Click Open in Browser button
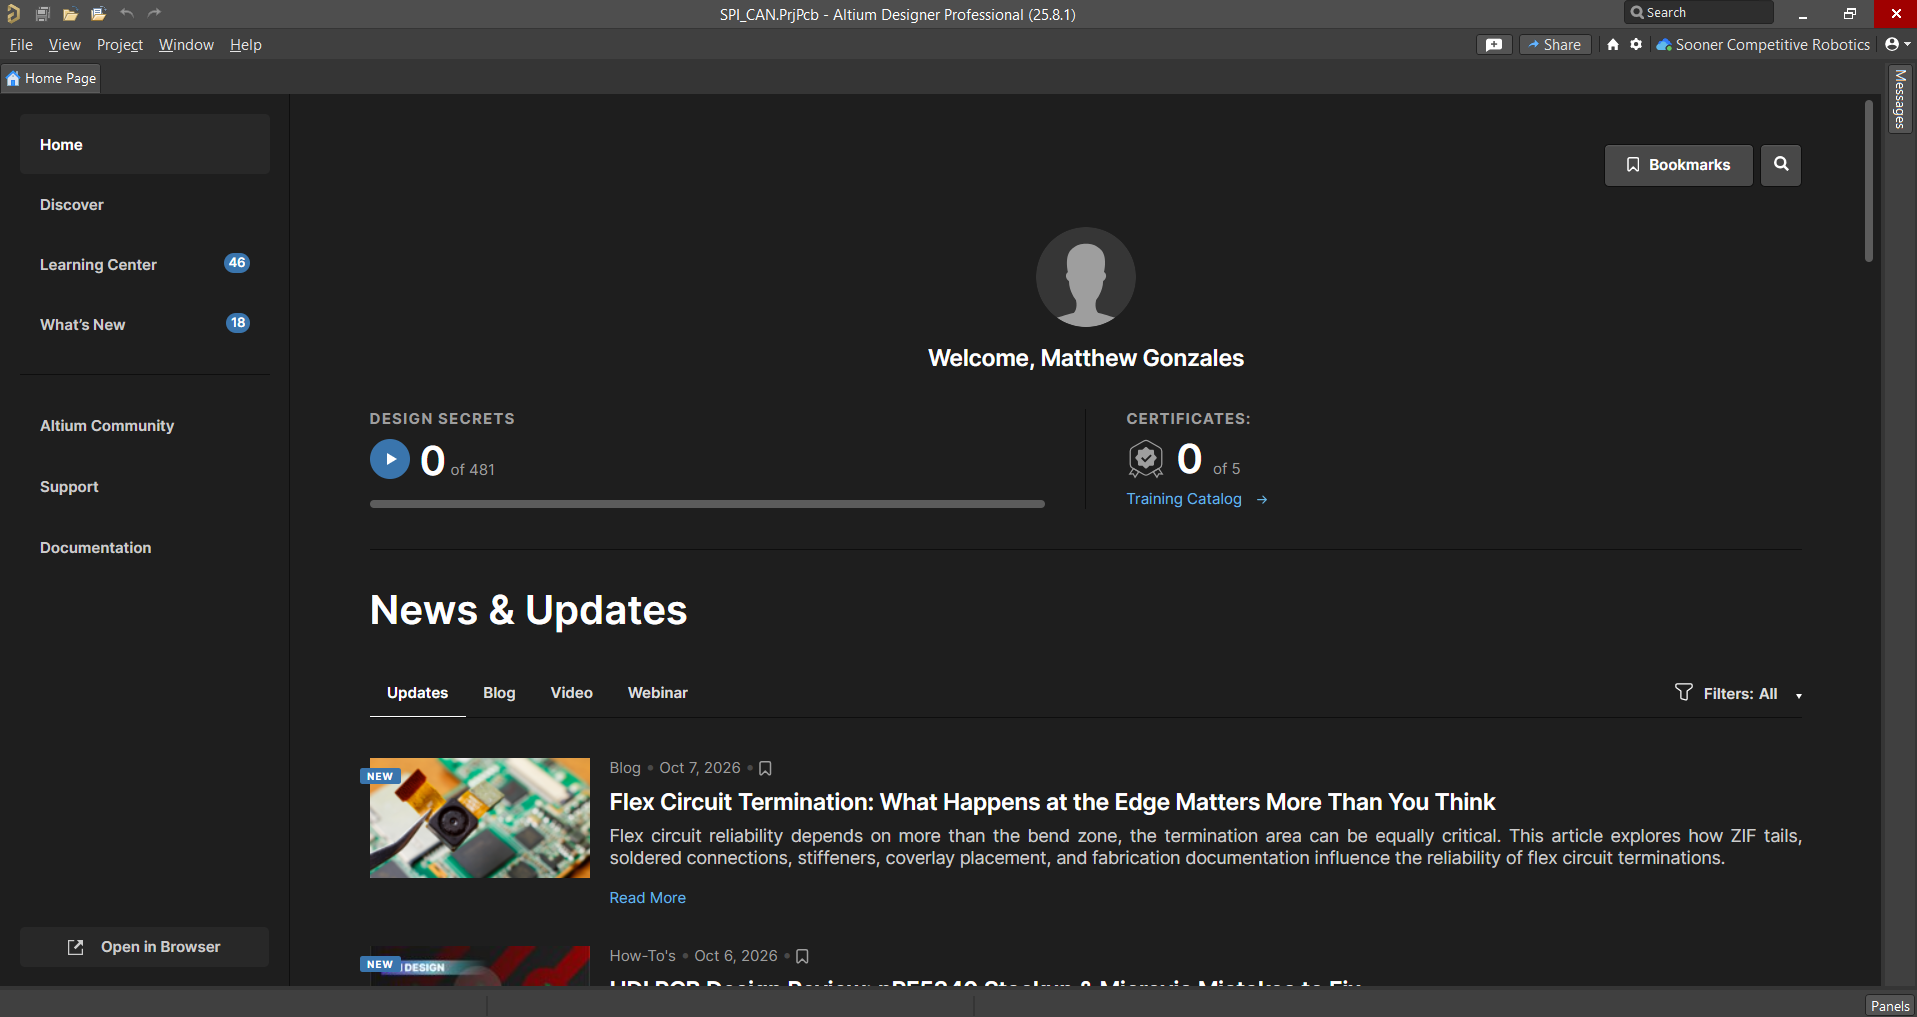This screenshot has width=1917, height=1017. coord(145,947)
